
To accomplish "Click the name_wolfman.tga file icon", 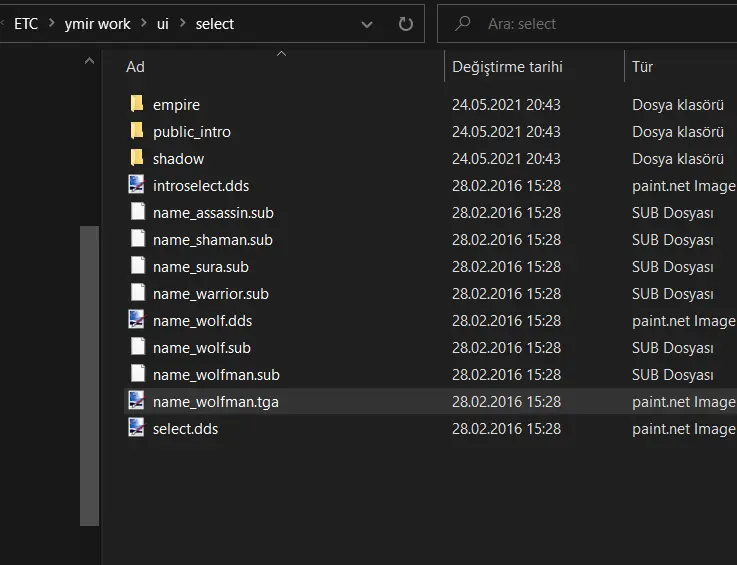I will (x=137, y=401).
